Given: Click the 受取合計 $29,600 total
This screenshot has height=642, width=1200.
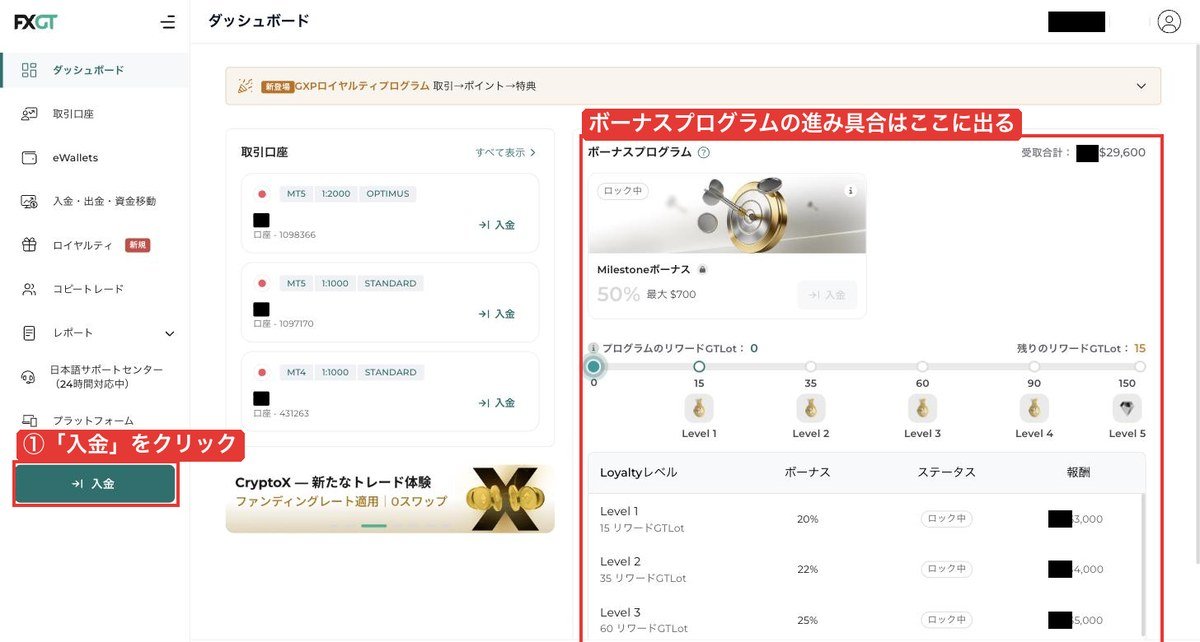Looking at the screenshot, I should pyautogui.click(x=1083, y=153).
